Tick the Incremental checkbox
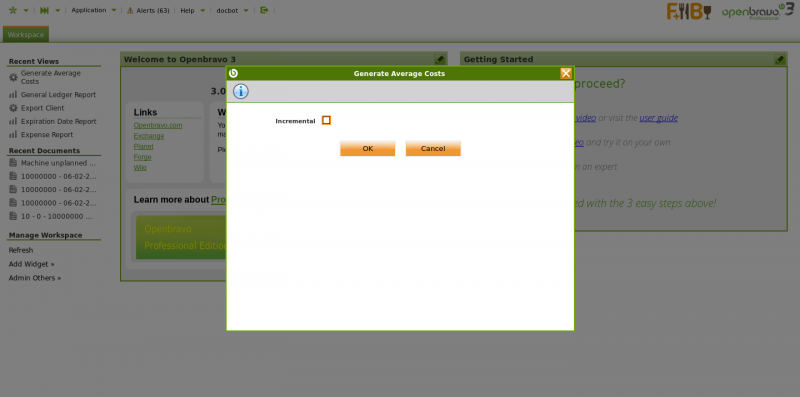 (x=326, y=120)
